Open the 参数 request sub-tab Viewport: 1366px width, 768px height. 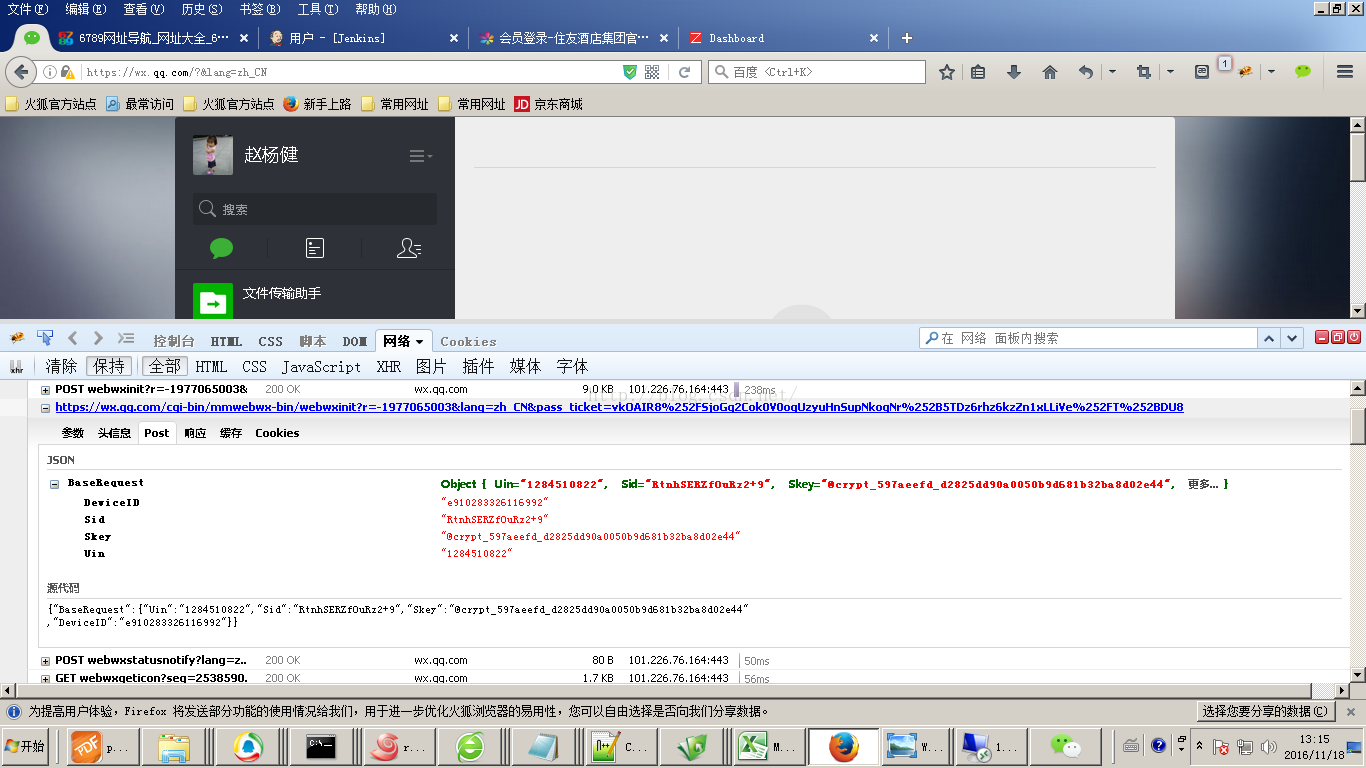click(x=73, y=433)
